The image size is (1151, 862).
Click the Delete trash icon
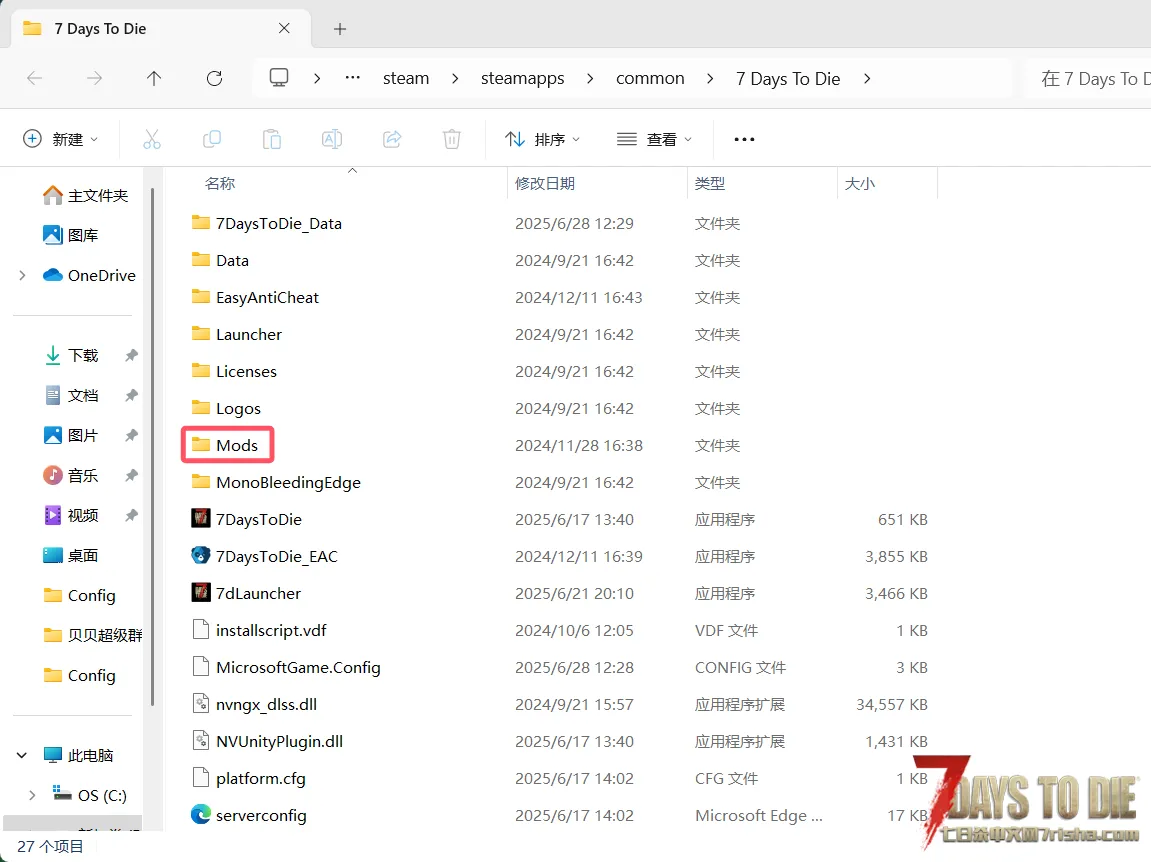coord(451,139)
